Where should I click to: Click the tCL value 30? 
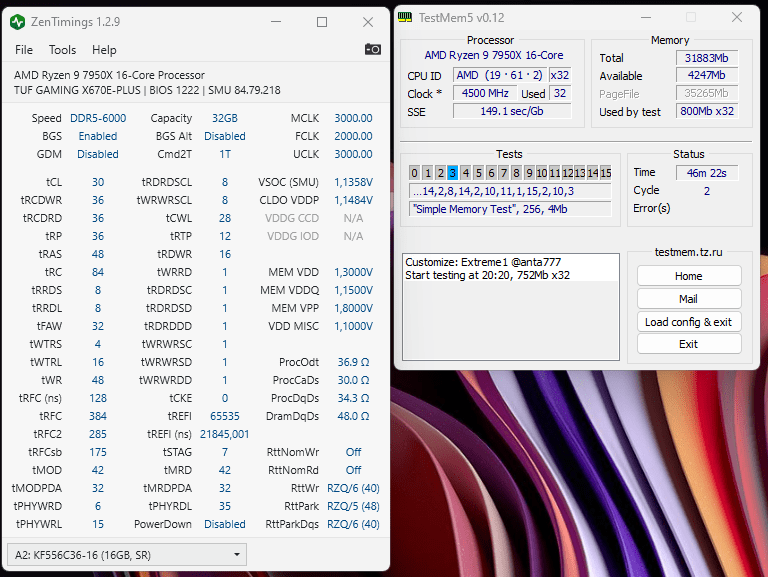(x=98, y=182)
